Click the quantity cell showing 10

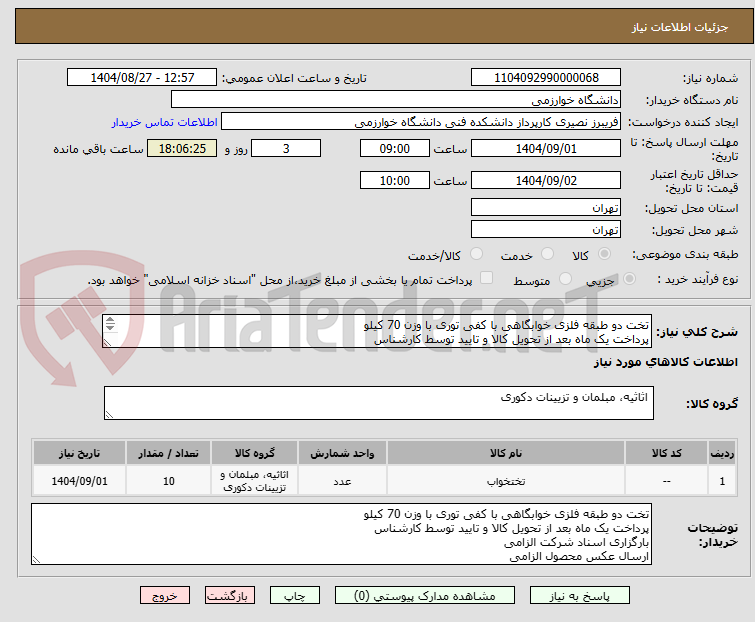click(168, 480)
